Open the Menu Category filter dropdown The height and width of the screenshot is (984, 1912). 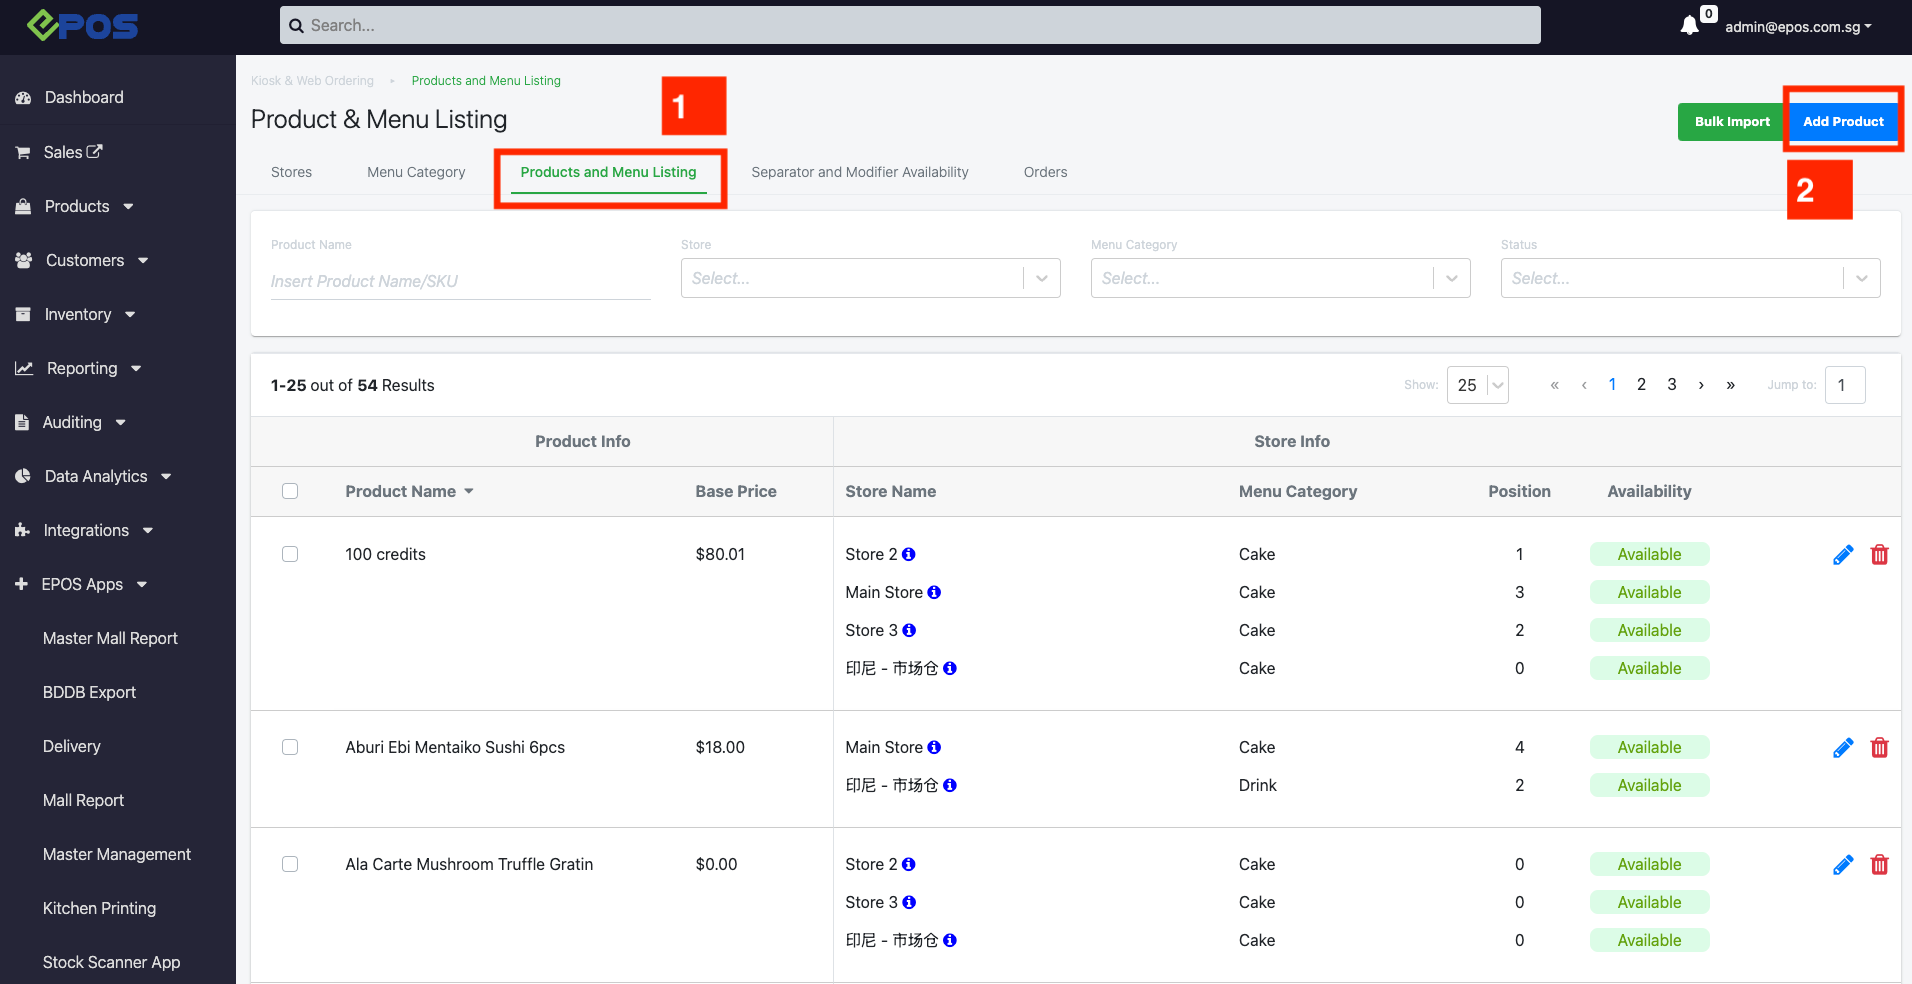pyautogui.click(x=1280, y=278)
